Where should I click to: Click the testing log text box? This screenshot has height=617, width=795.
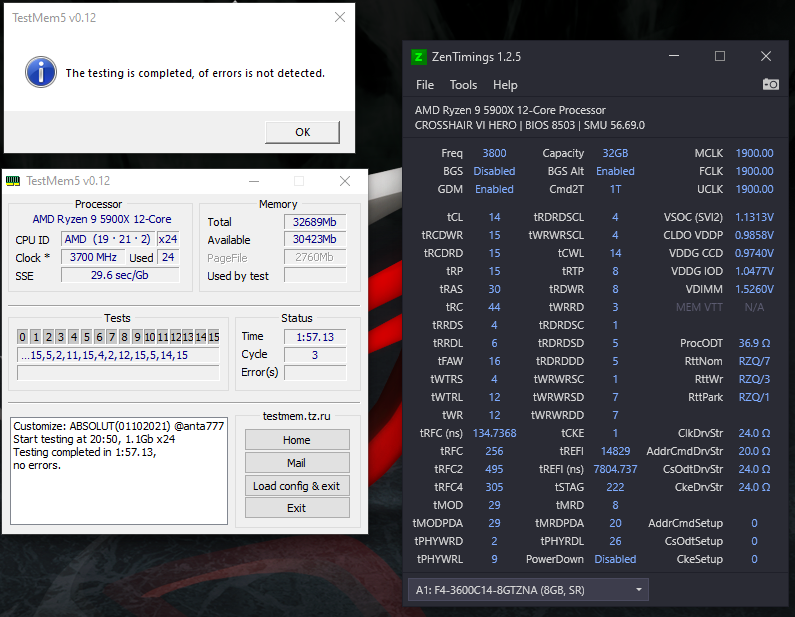click(119, 471)
